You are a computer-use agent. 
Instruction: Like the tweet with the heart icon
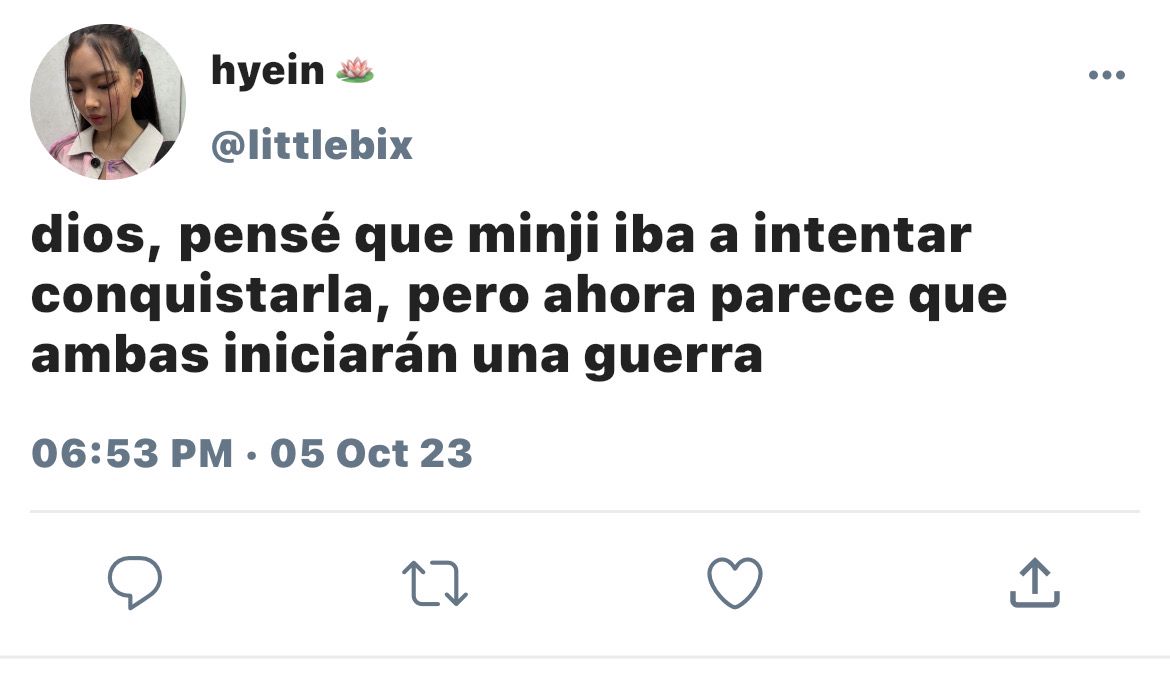click(735, 583)
